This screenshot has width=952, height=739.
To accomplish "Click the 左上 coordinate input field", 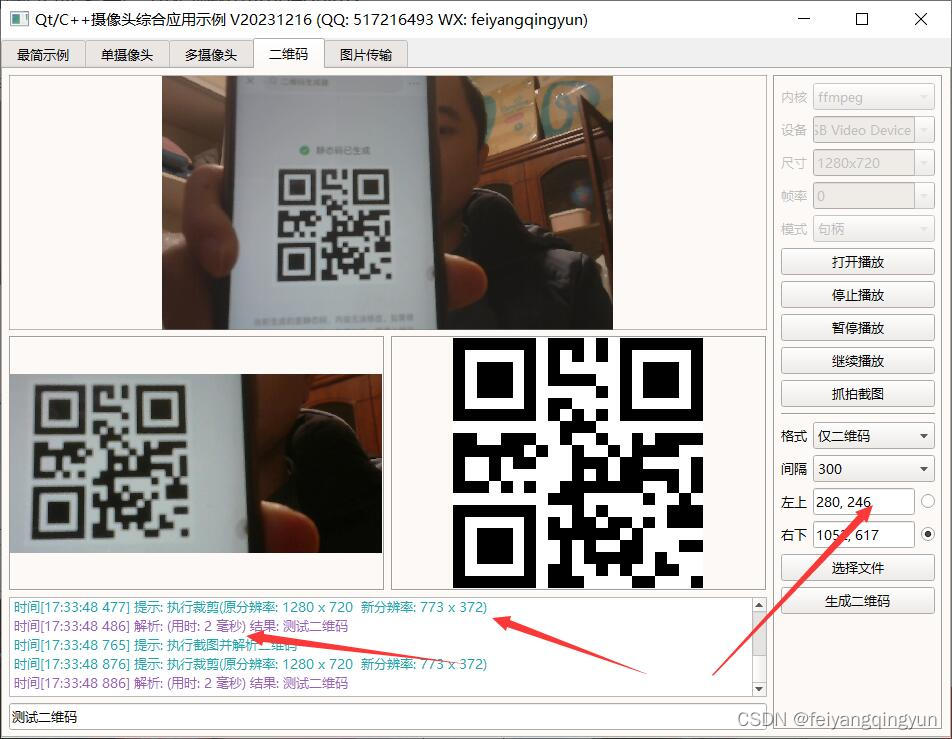I will point(863,501).
